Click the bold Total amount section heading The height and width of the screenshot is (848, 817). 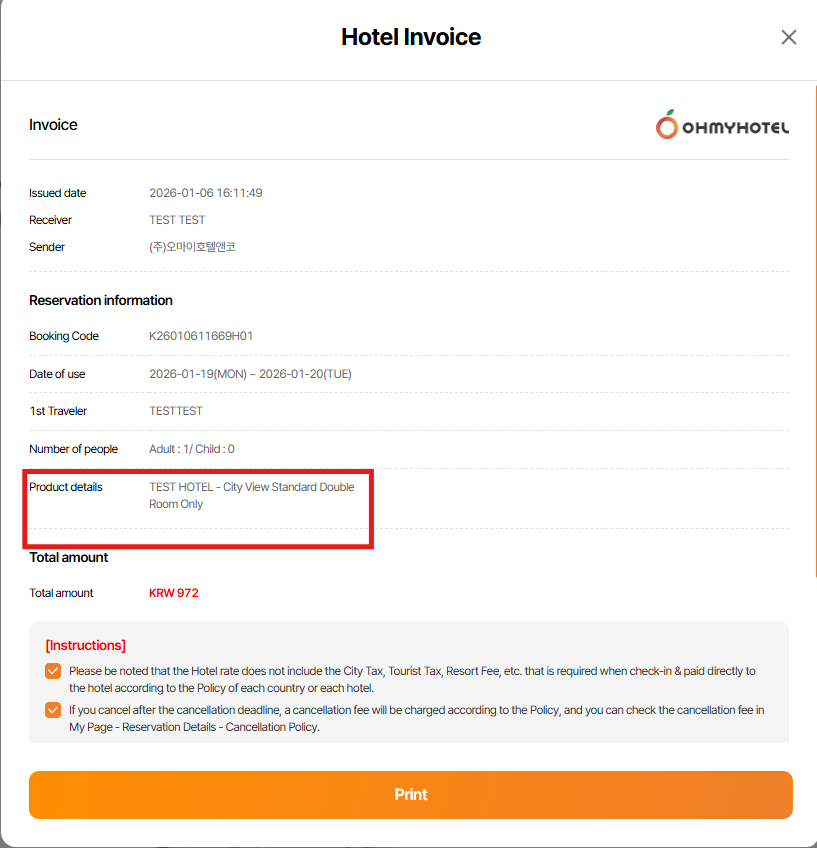[69, 557]
